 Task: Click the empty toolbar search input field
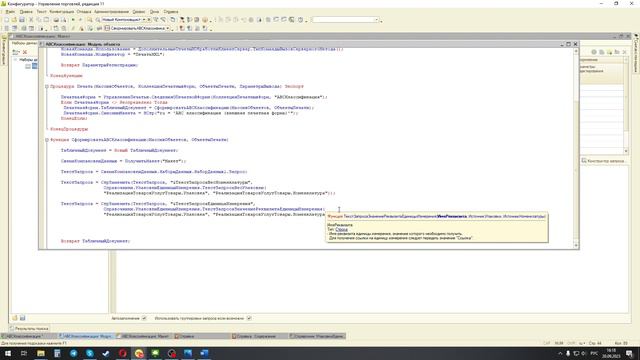(343, 20)
